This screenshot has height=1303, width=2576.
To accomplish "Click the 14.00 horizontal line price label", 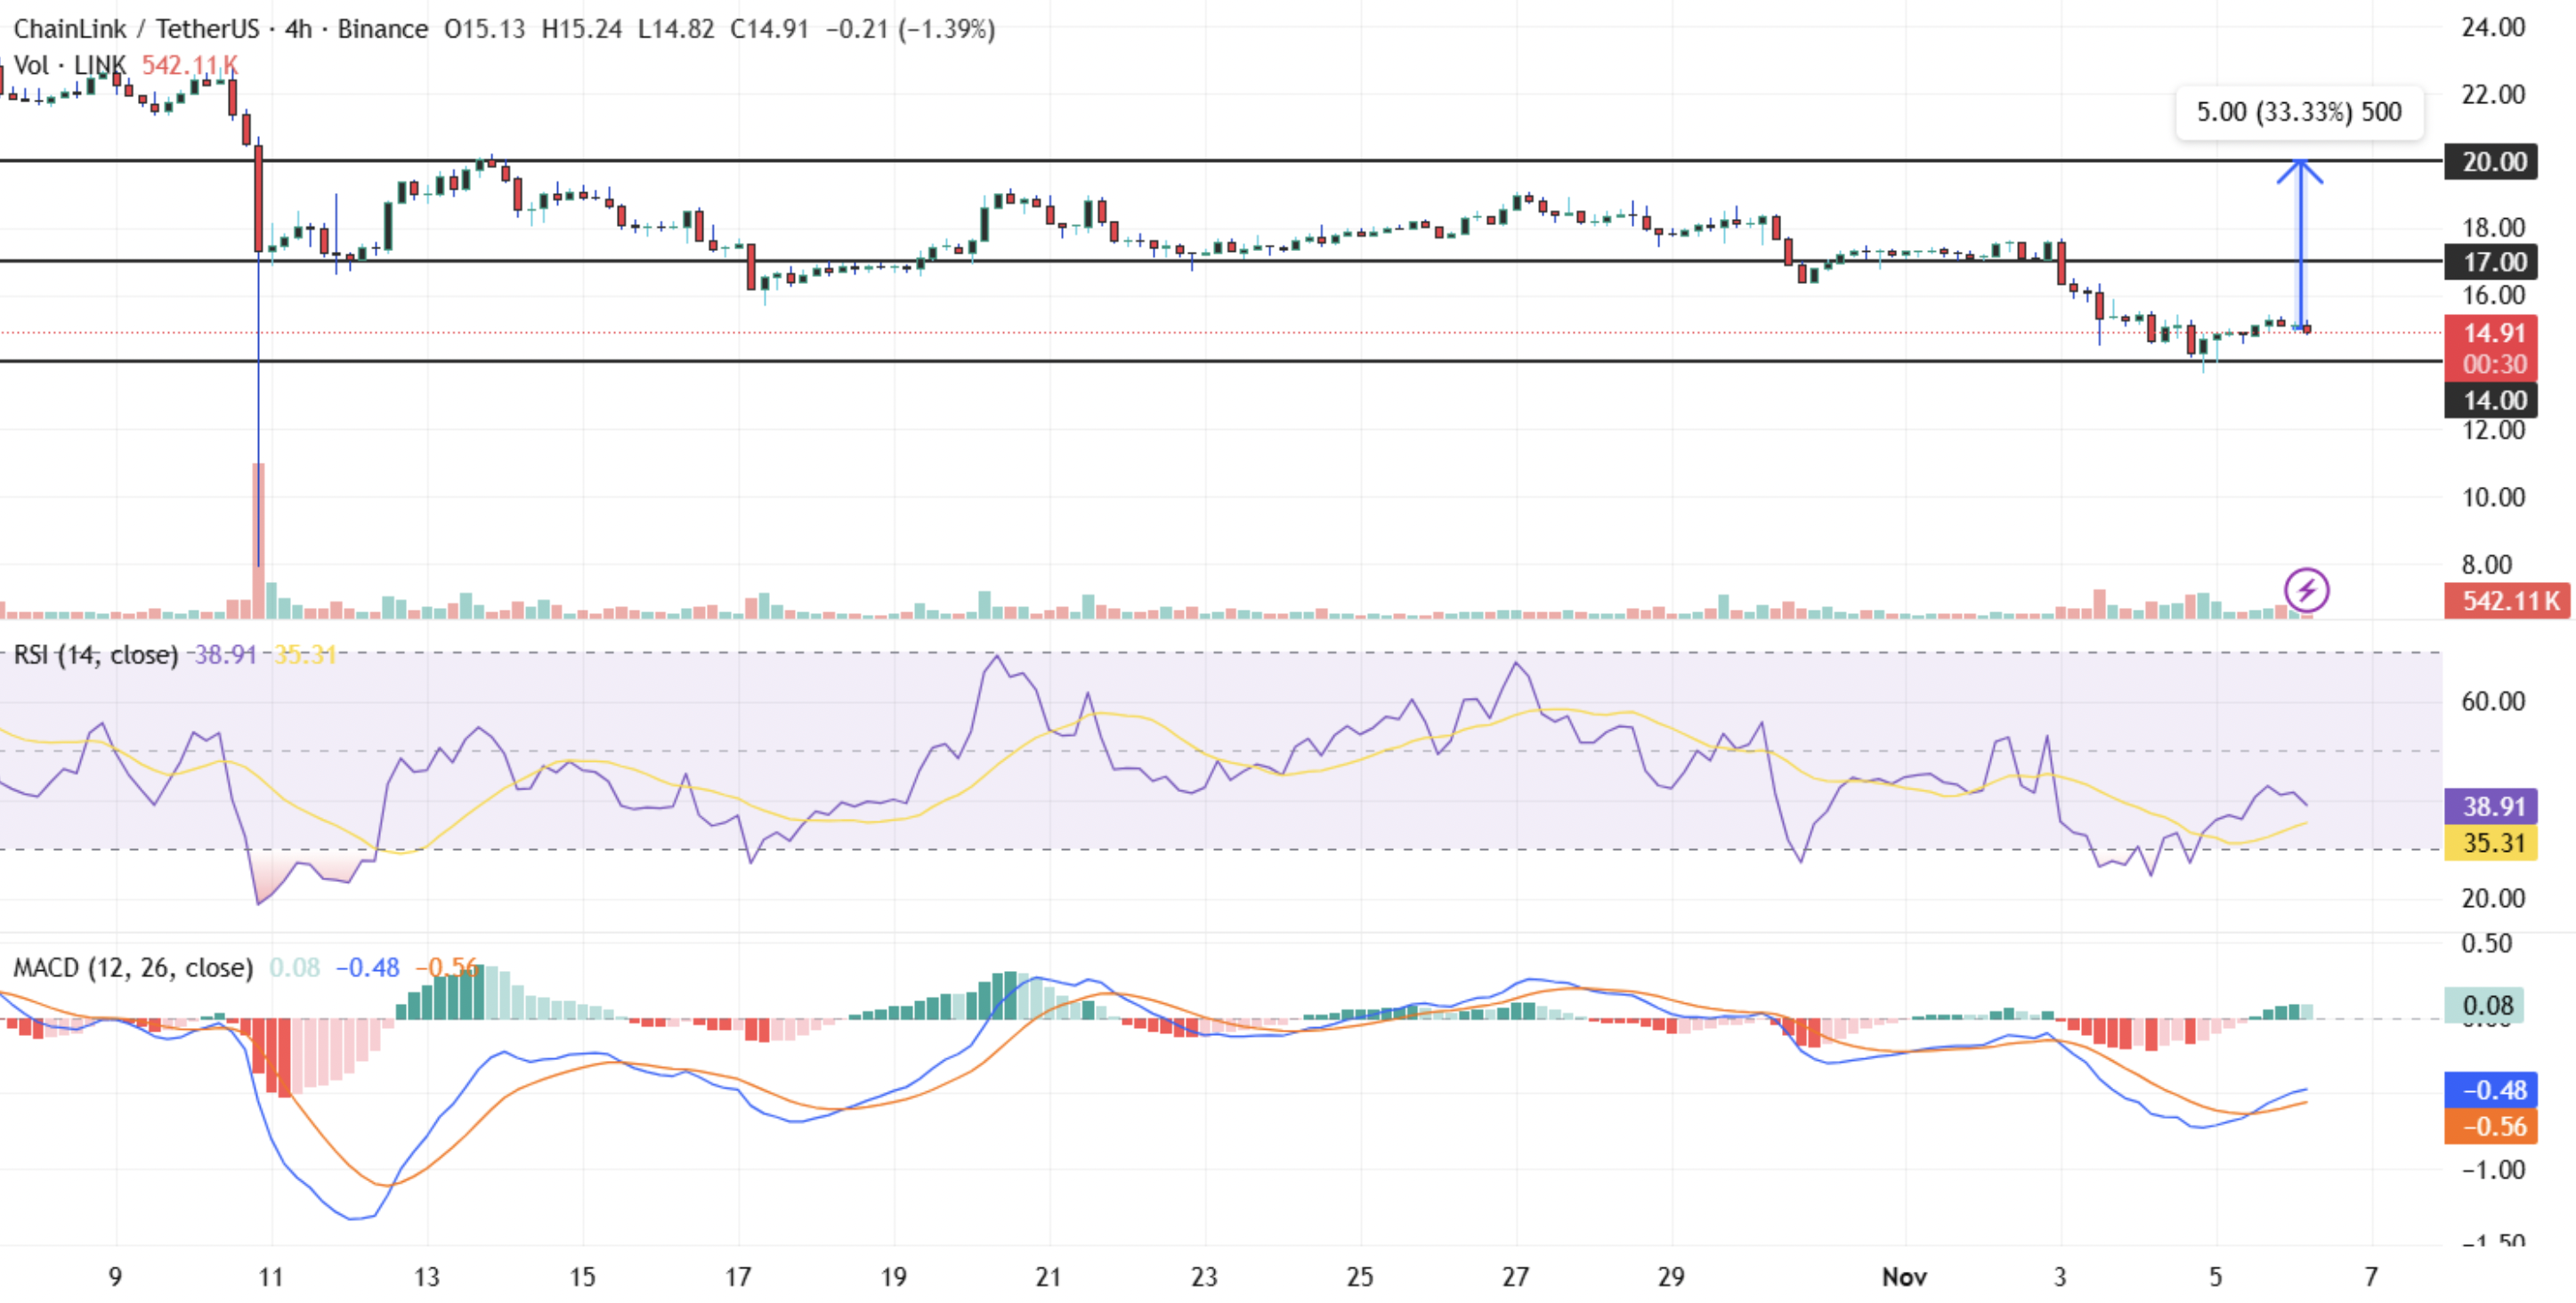I will 2493,400.
